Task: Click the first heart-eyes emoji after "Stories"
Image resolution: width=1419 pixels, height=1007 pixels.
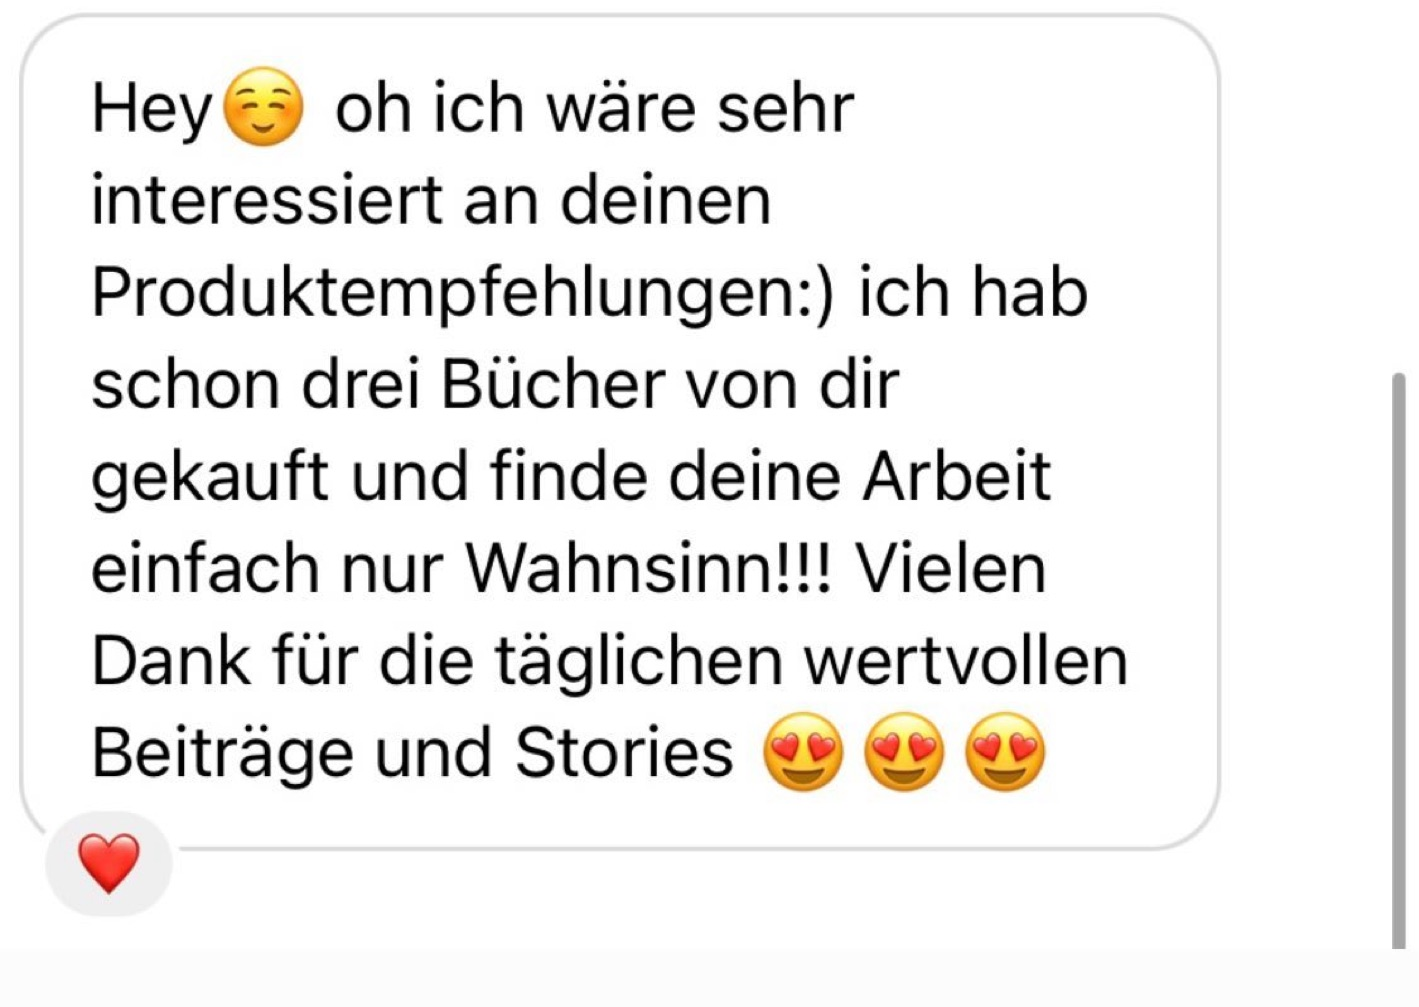Action: click(x=803, y=752)
